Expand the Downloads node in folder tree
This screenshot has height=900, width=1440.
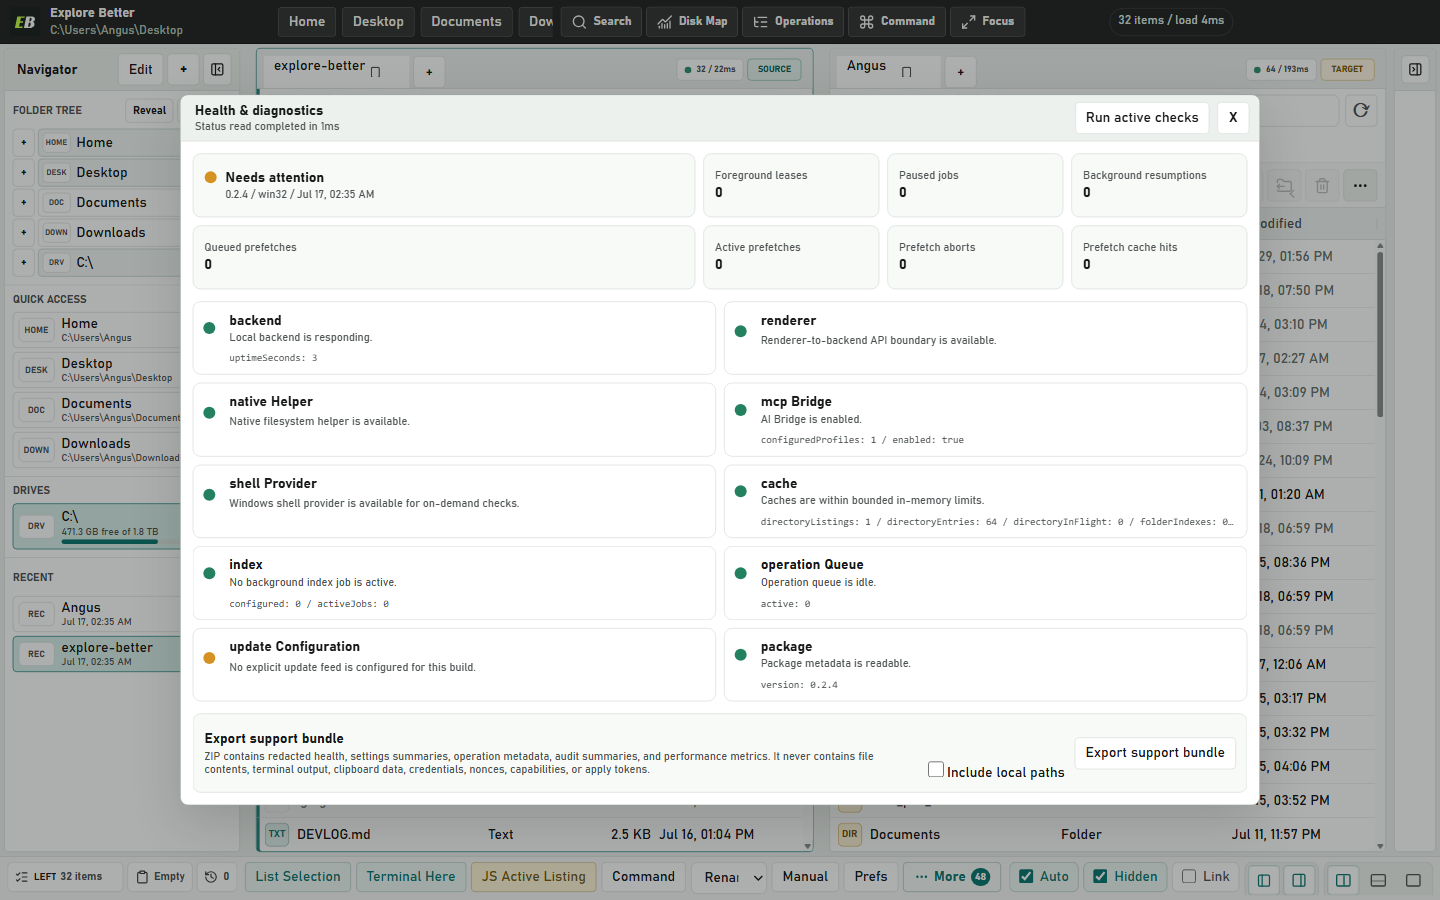point(23,232)
